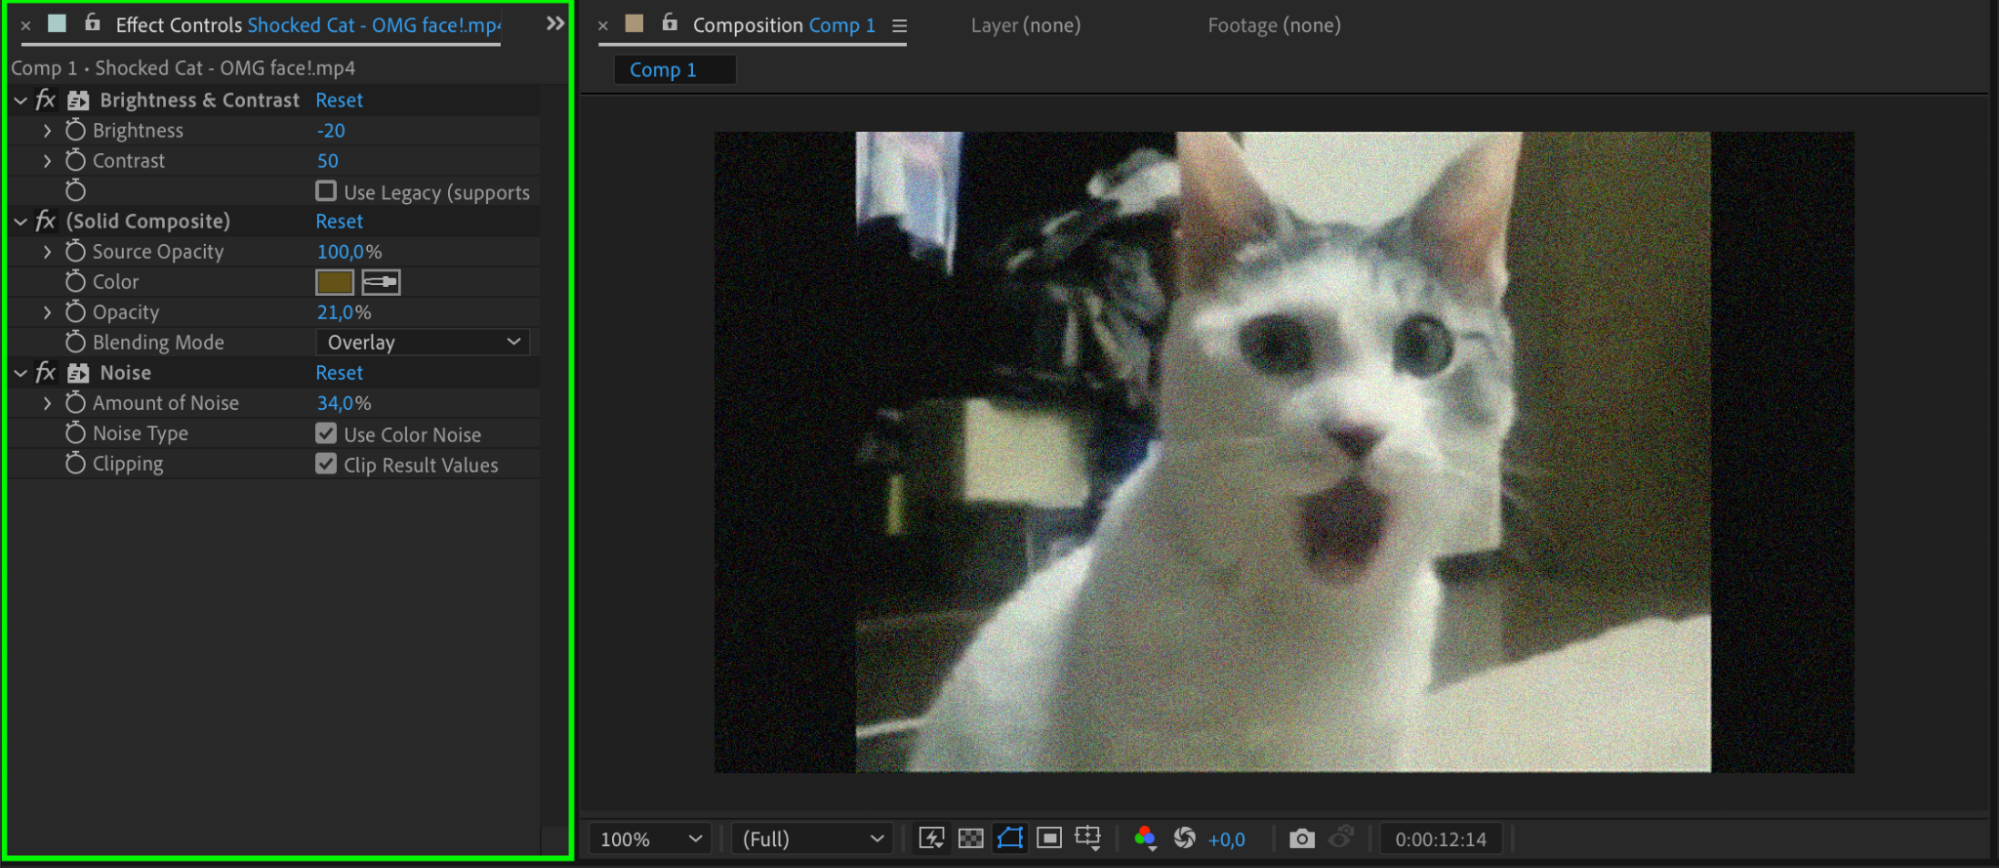Click the Brightness & Contrast preset icon
Viewport: 1999px width, 868px height.
coord(78,100)
